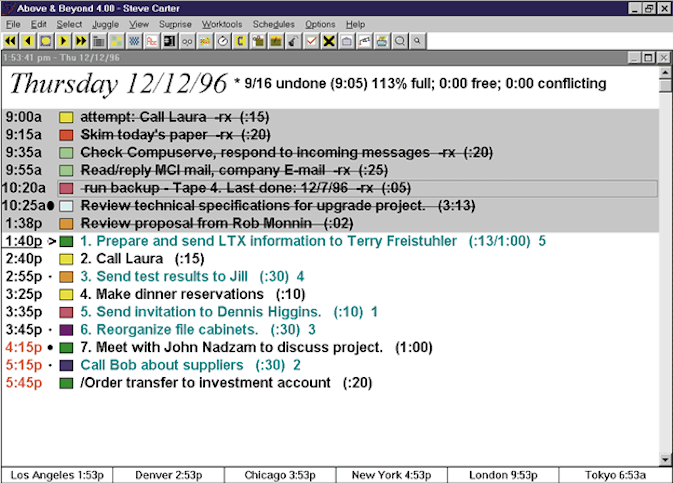The width and height of the screenshot is (673, 483).
Task: Click the black X toolbar icon
Action: pyautogui.click(x=328, y=41)
